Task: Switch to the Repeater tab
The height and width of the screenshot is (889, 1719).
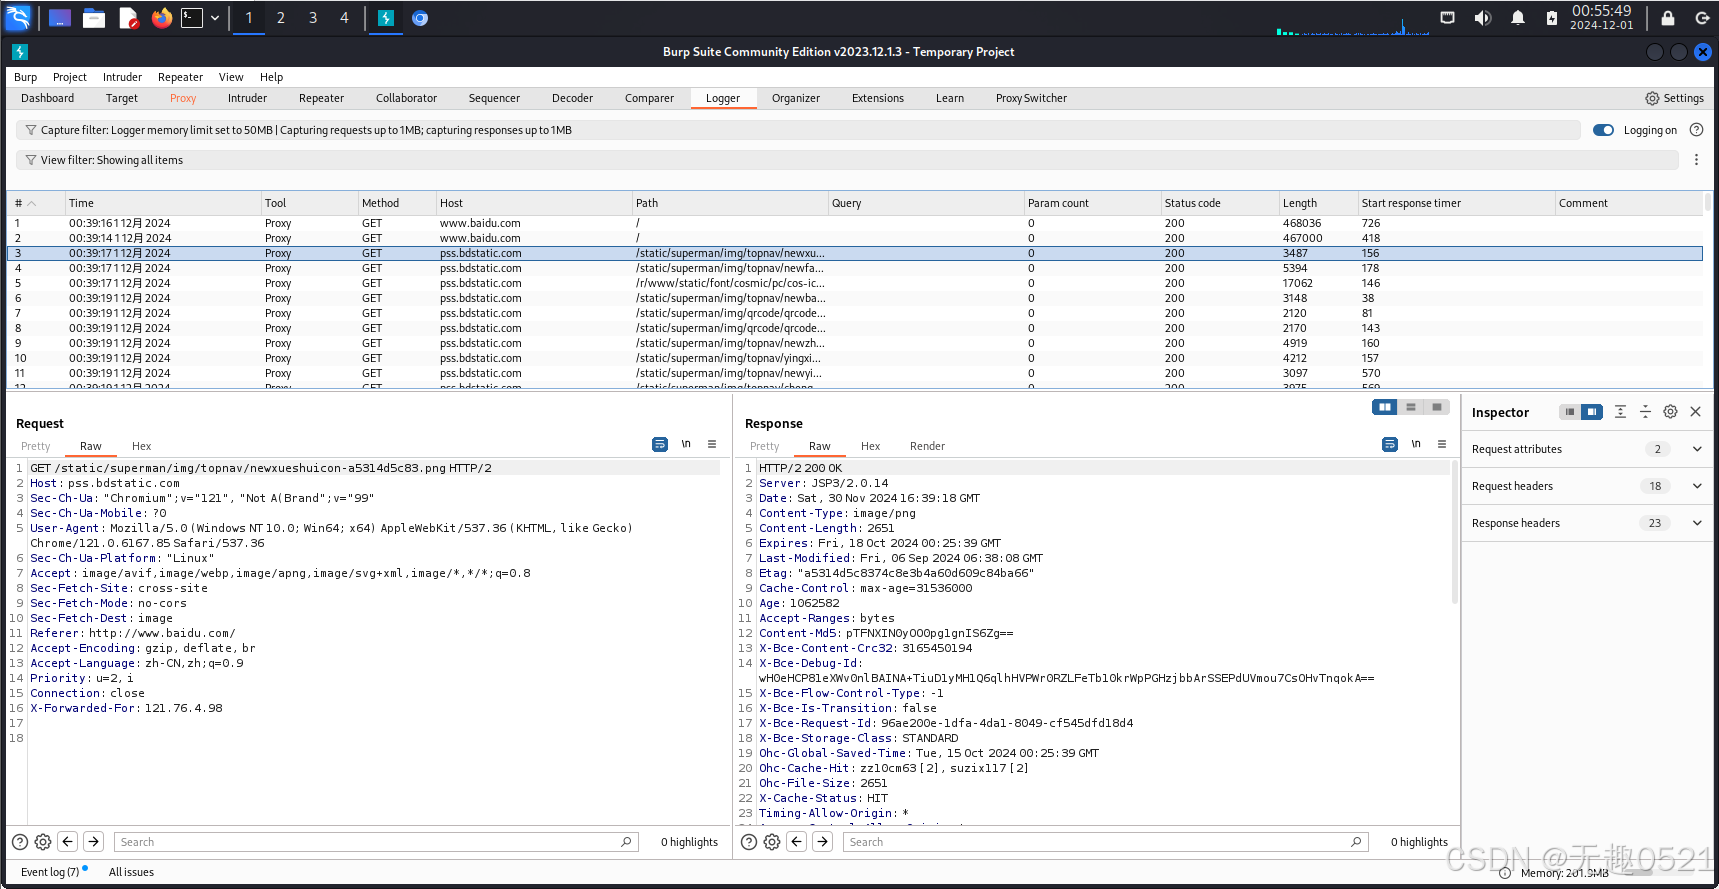Action: coord(321,98)
